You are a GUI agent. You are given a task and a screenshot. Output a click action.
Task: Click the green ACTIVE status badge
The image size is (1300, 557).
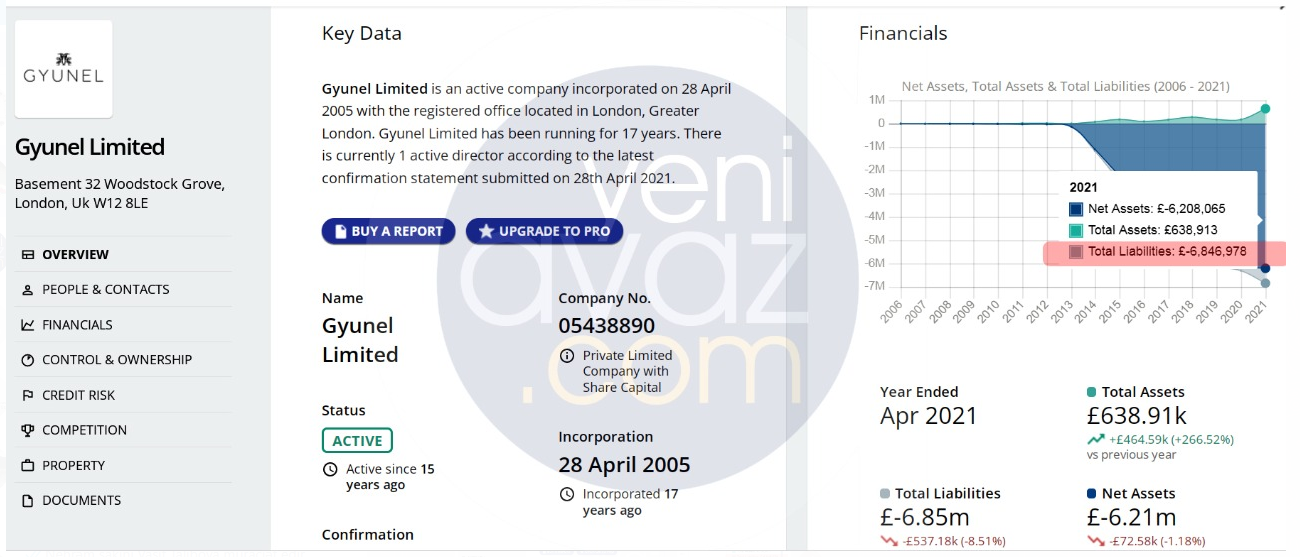pos(357,441)
